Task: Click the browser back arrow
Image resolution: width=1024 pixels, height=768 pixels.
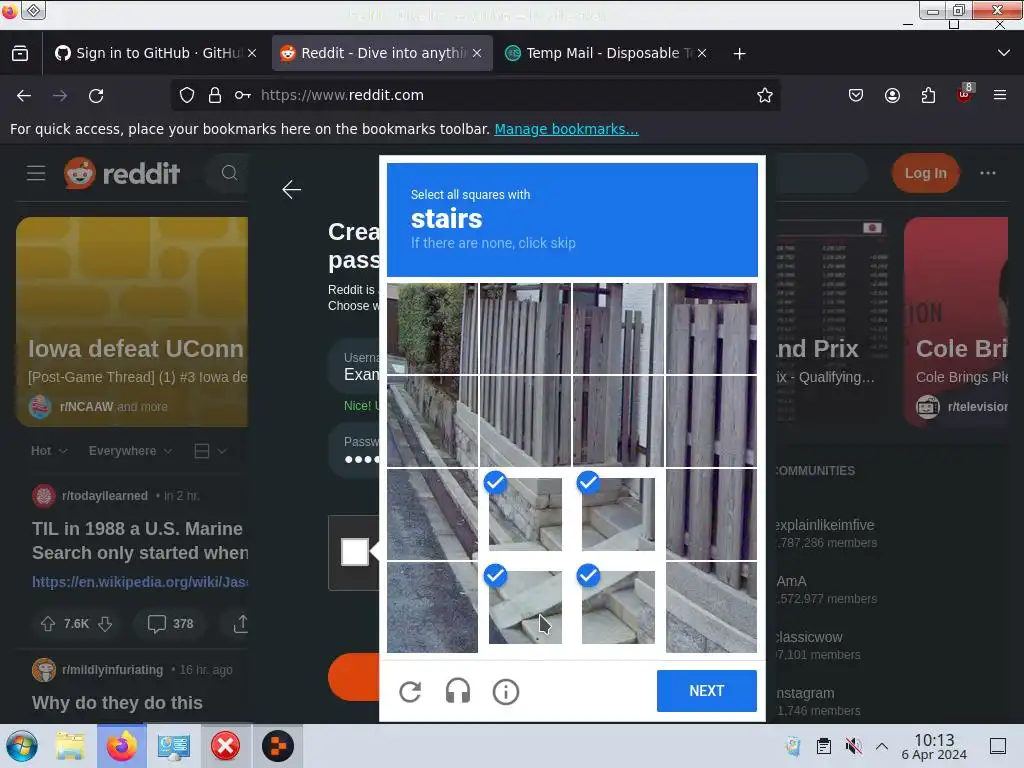Action: (x=24, y=95)
